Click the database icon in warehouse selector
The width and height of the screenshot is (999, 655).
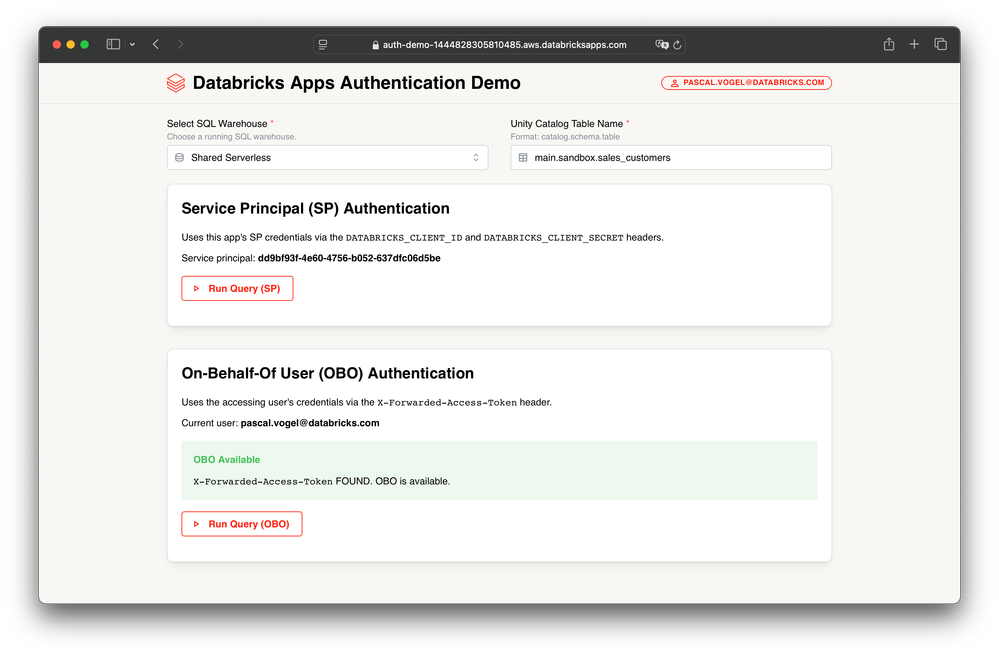point(180,157)
